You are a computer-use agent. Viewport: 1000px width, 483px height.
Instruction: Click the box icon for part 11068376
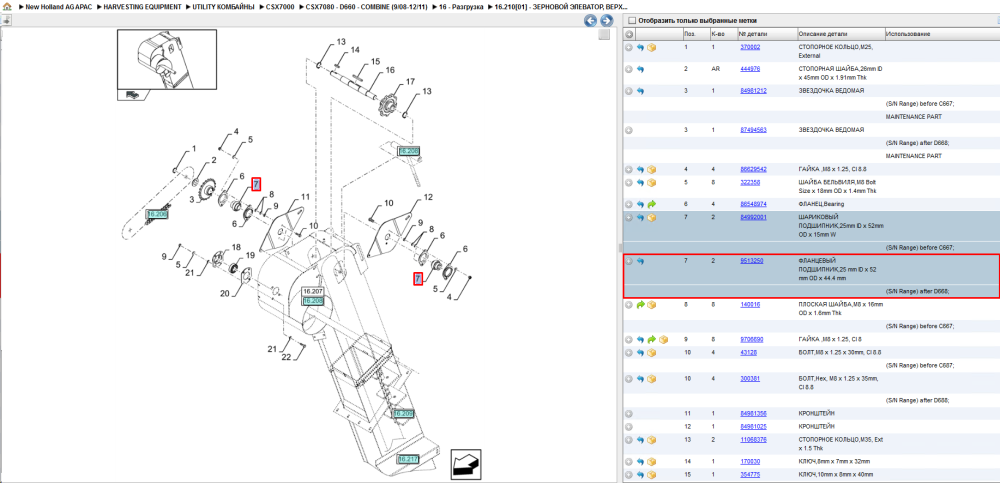pos(652,440)
